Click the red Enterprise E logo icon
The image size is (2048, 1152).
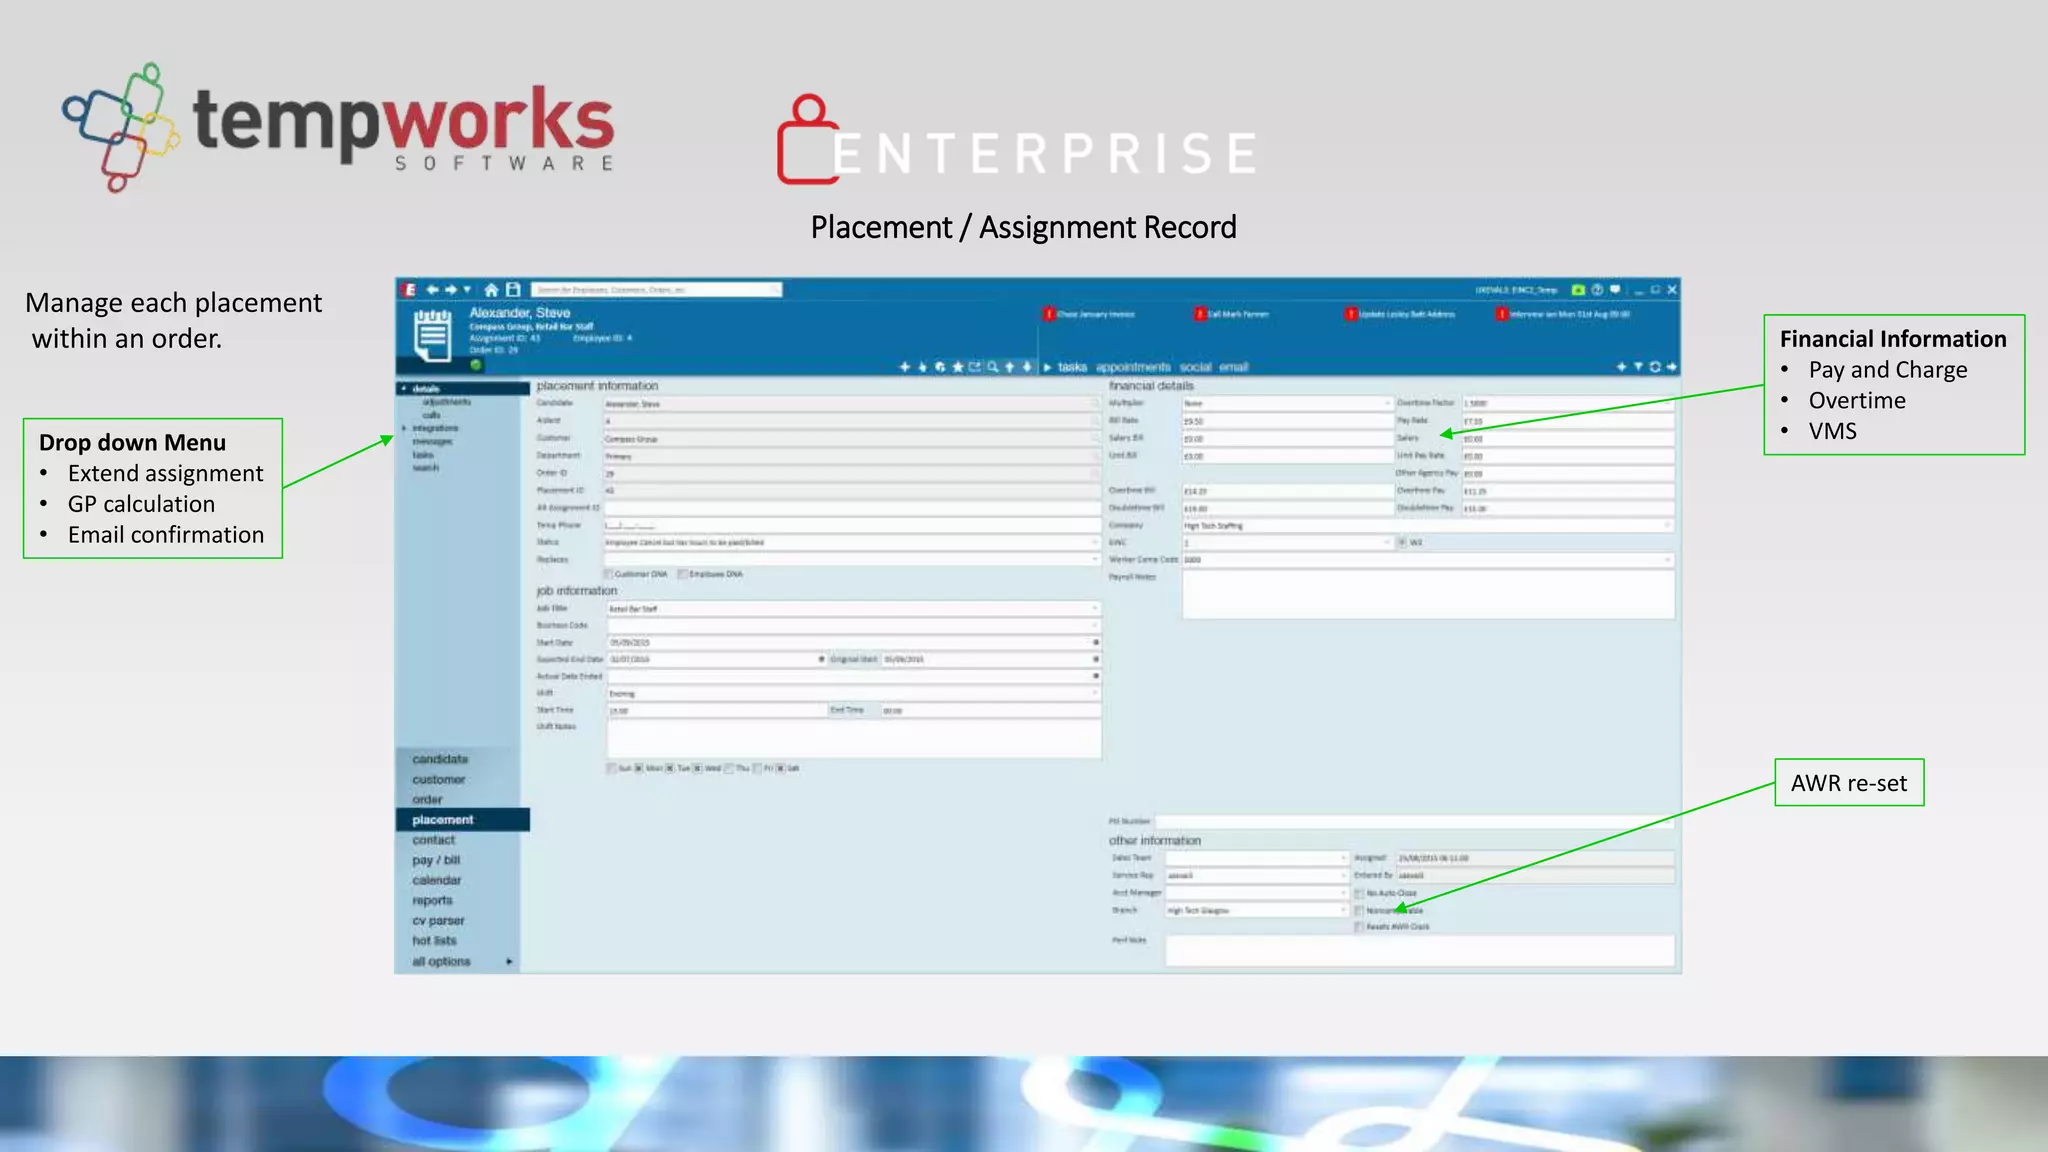point(409,290)
